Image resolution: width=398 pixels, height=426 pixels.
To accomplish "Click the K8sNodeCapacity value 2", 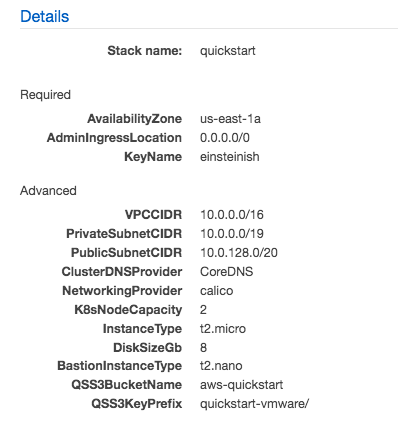I will click(203, 310).
